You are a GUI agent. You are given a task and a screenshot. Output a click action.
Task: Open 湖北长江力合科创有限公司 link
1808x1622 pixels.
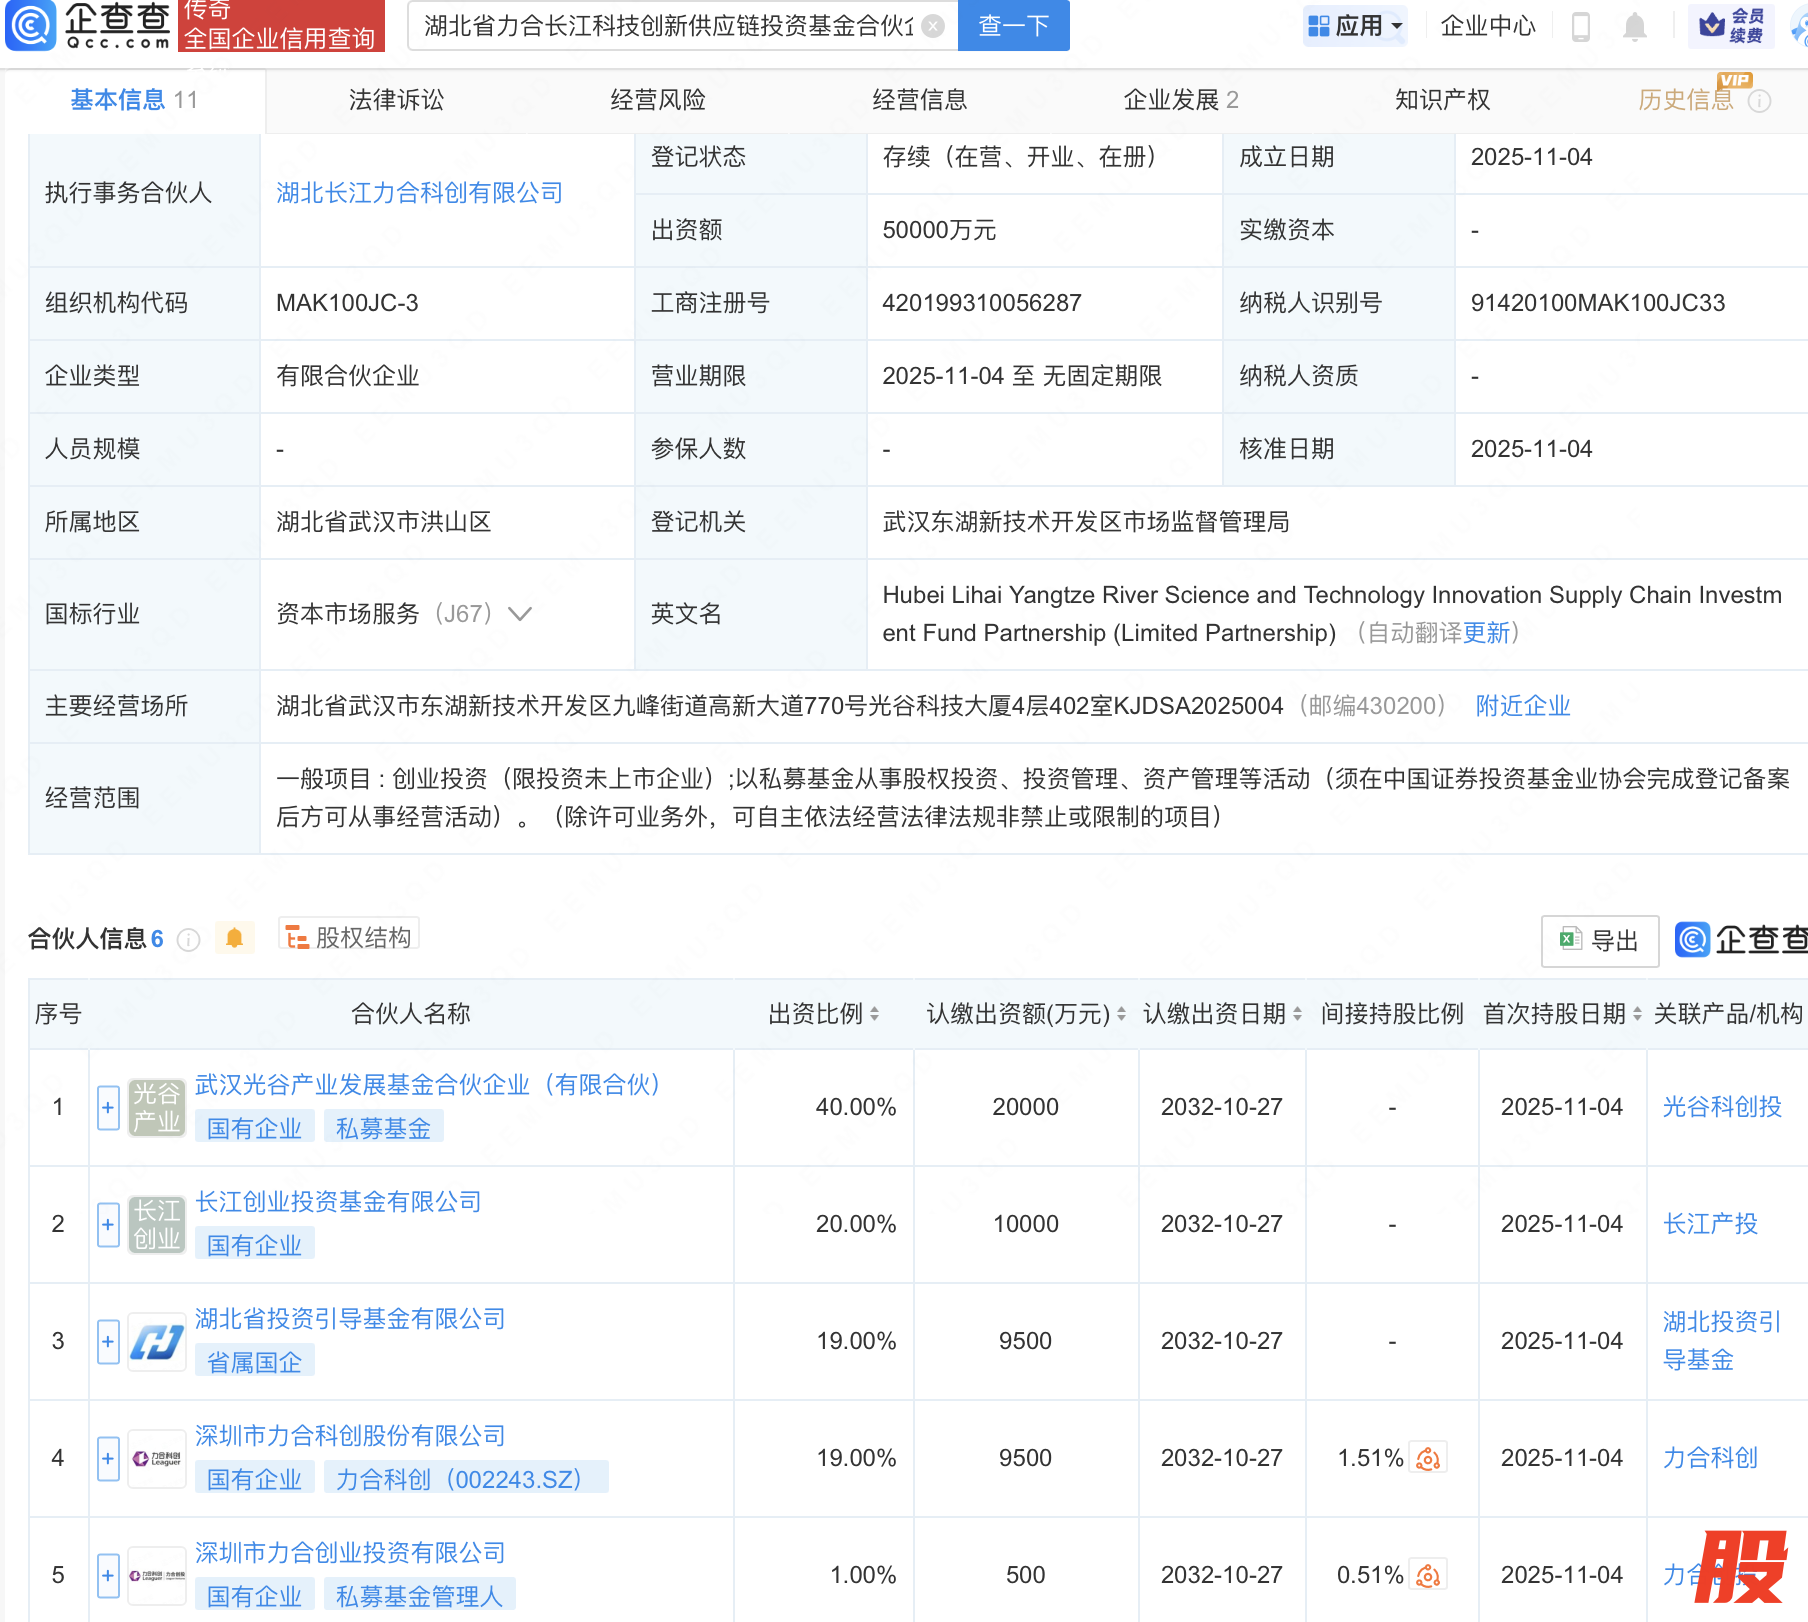(x=419, y=193)
